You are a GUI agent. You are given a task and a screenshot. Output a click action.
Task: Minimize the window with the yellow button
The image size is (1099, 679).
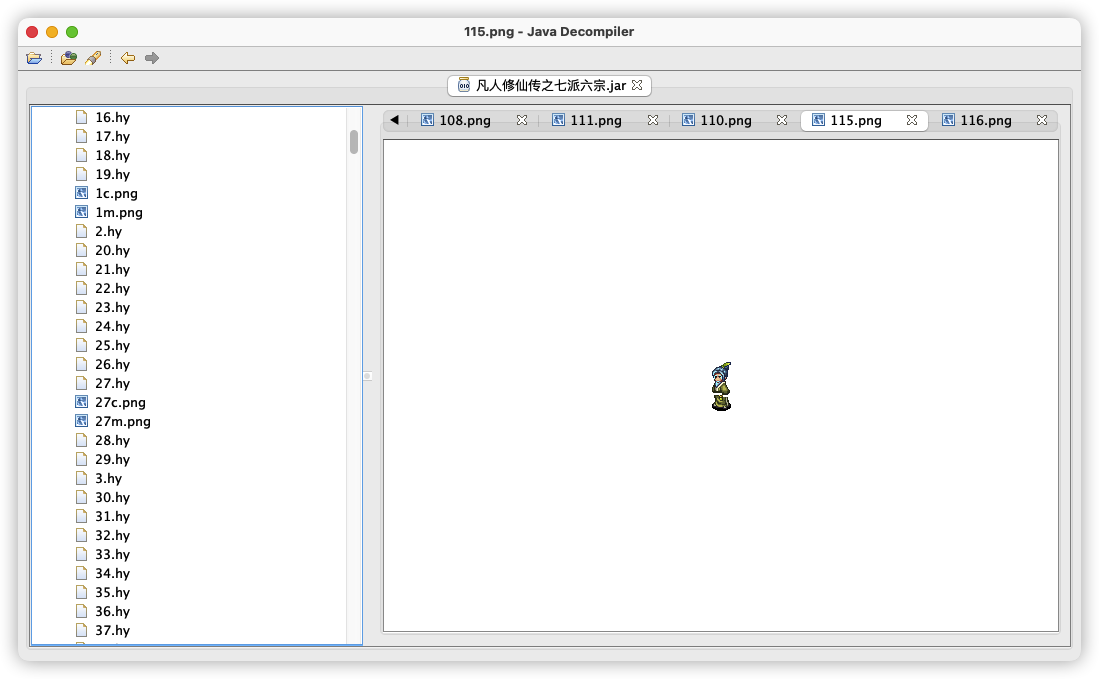[x=52, y=32]
